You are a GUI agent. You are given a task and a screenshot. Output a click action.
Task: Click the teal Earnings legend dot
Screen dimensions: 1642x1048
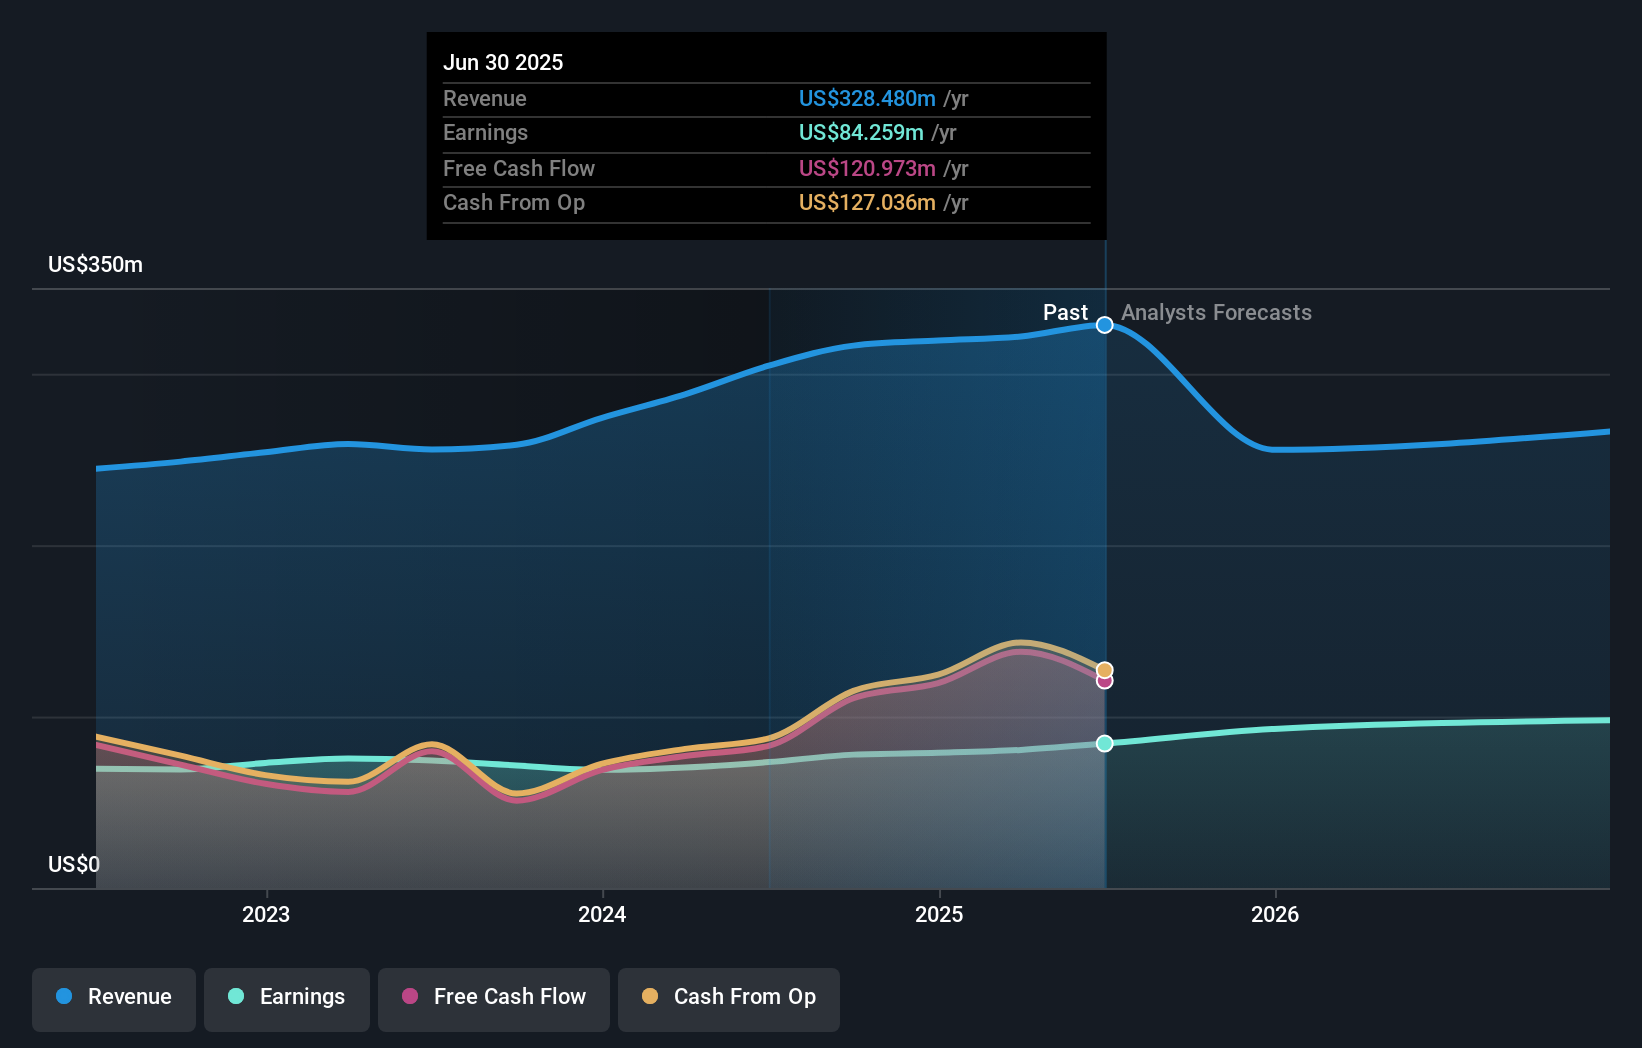tap(236, 997)
